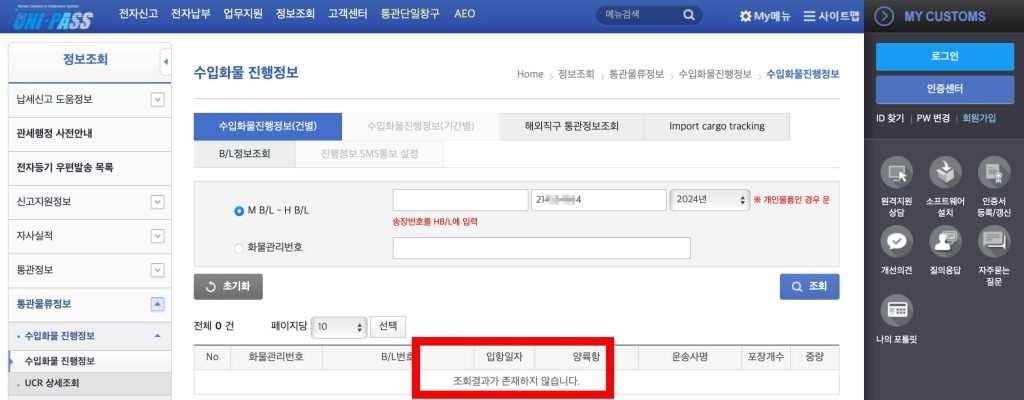The height and width of the screenshot is (400, 1024).
Task: Open 전자납부 top menu
Action: click(191, 14)
